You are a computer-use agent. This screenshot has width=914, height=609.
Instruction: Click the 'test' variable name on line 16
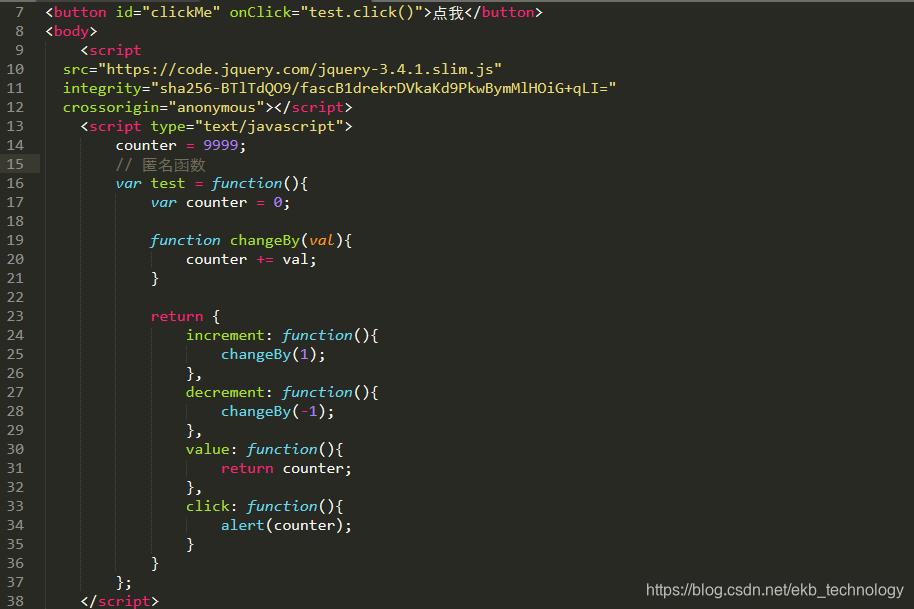(168, 184)
